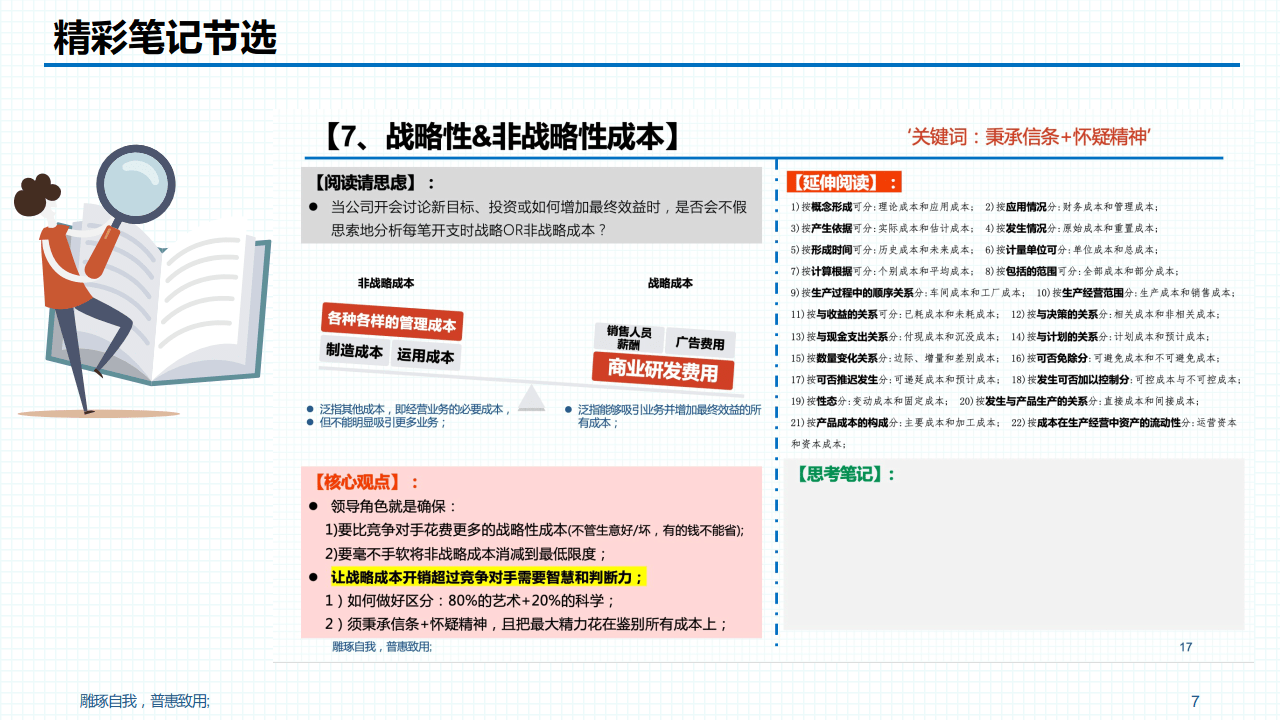1280x720 pixels.
Task: Click the line 21)按产品成本的构成分
Action: [895, 423]
